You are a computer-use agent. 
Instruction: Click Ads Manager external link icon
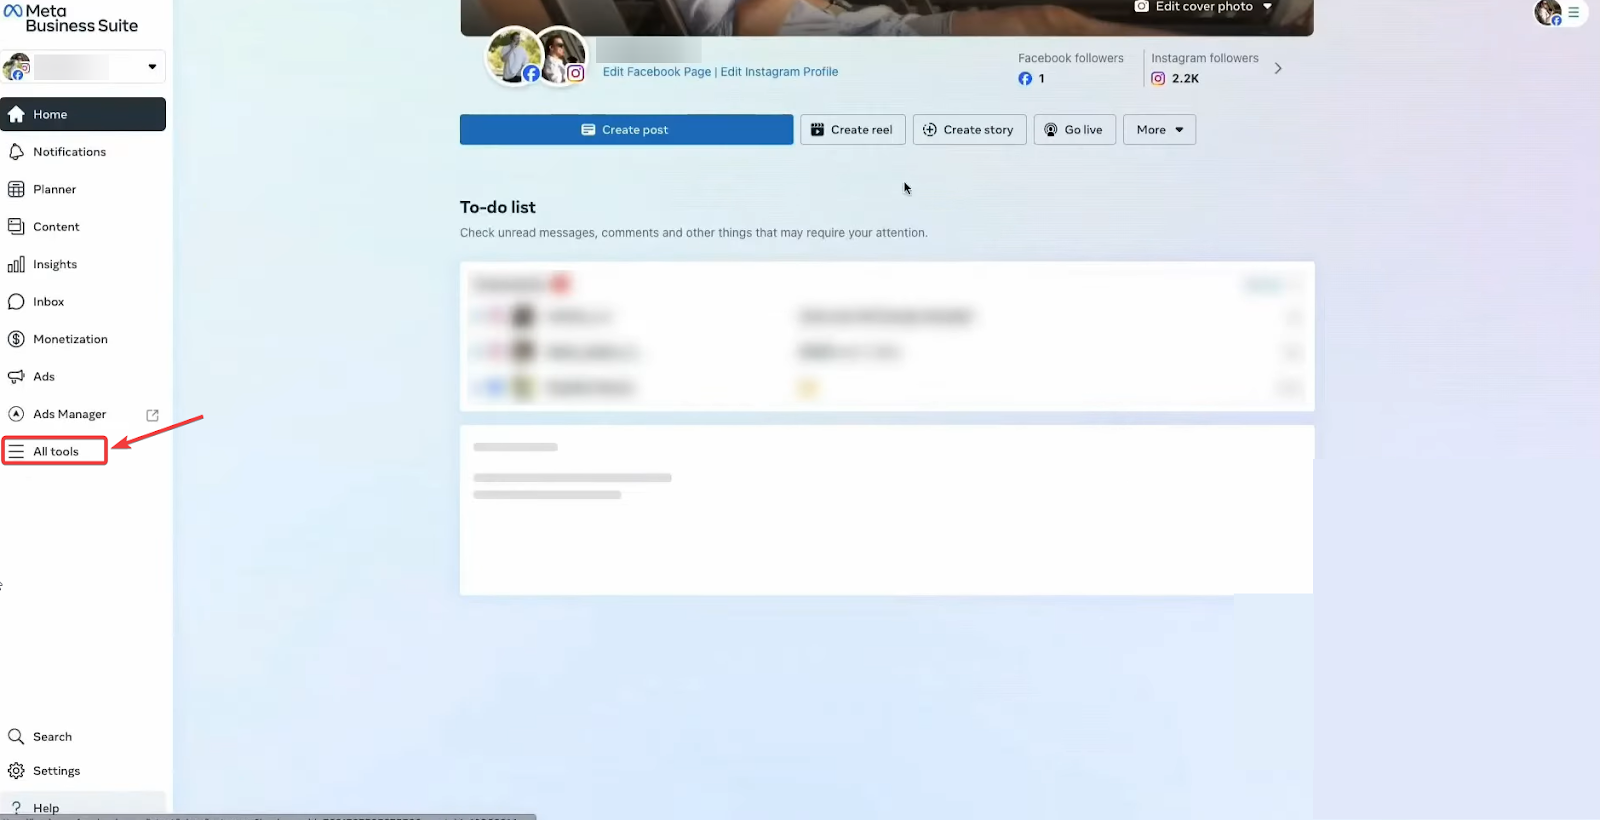(153, 415)
